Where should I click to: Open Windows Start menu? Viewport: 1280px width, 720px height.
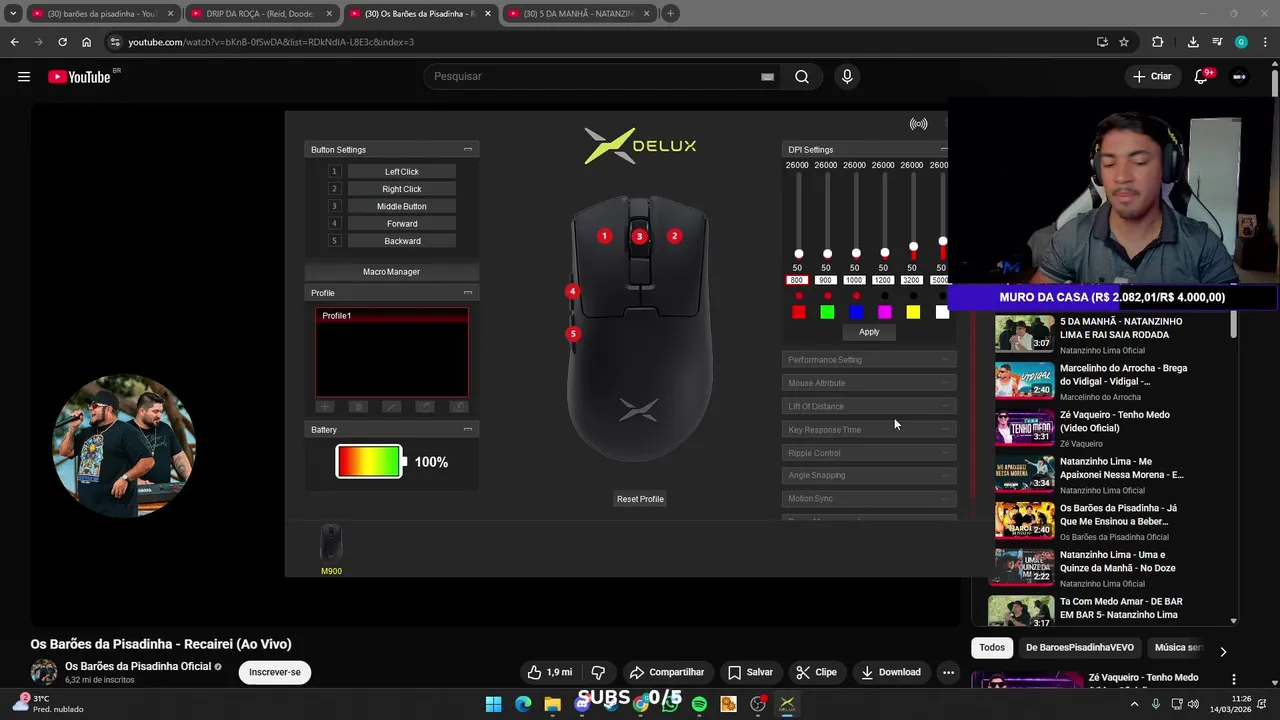pyautogui.click(x=494, y=704)
